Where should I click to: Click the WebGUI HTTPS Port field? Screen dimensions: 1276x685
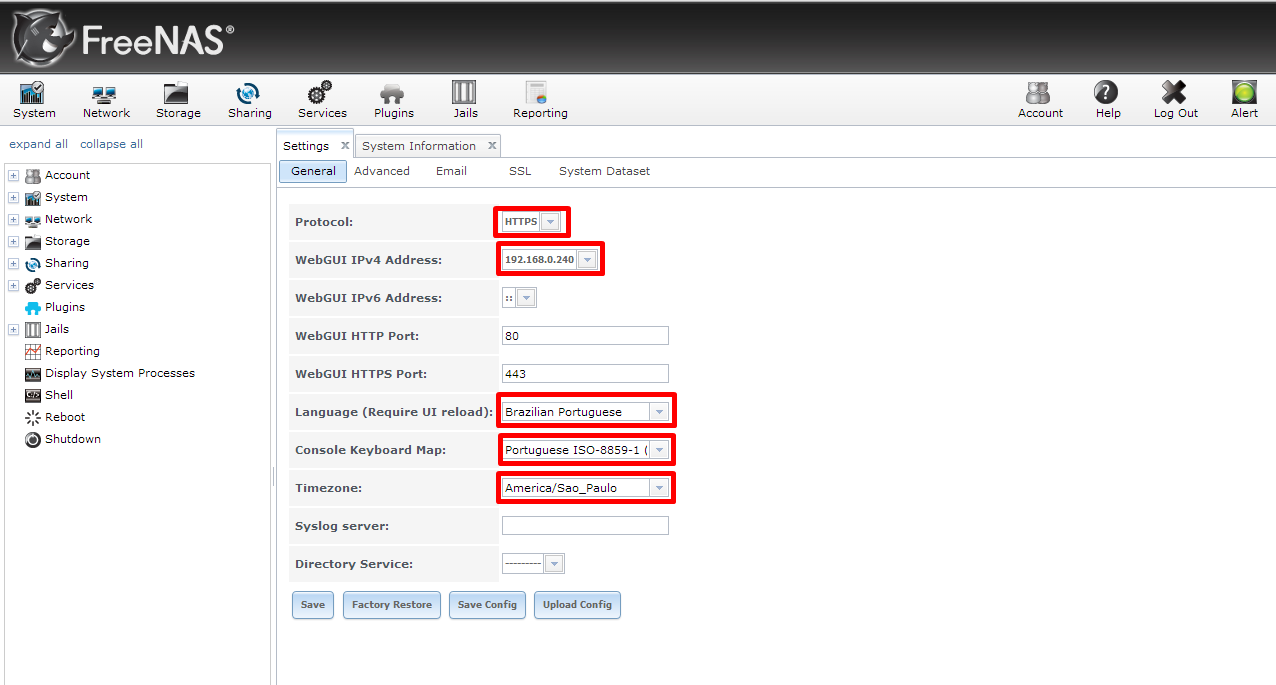585,374
